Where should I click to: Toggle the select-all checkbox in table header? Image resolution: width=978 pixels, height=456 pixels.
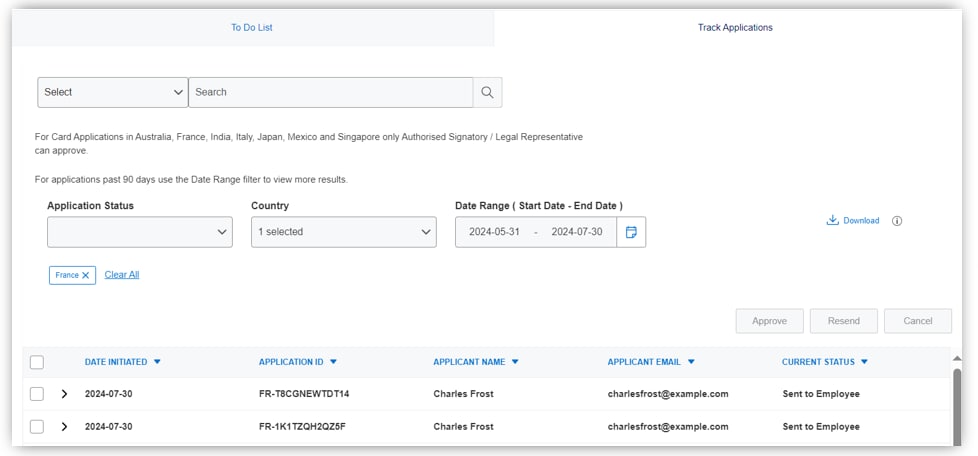[x=37, y=362]
